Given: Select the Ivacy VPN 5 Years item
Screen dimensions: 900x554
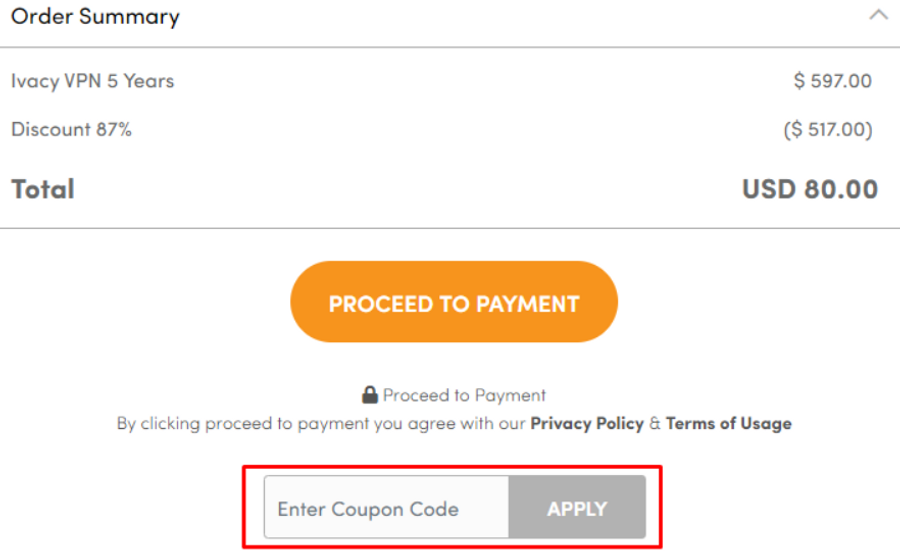Looking at the screenshot, I should [93, 81].
